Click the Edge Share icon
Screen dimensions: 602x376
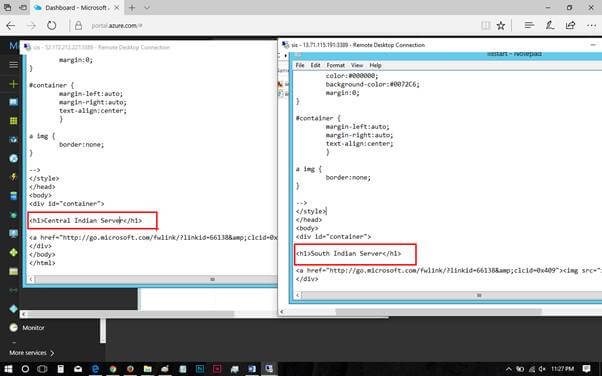(571, 25)
